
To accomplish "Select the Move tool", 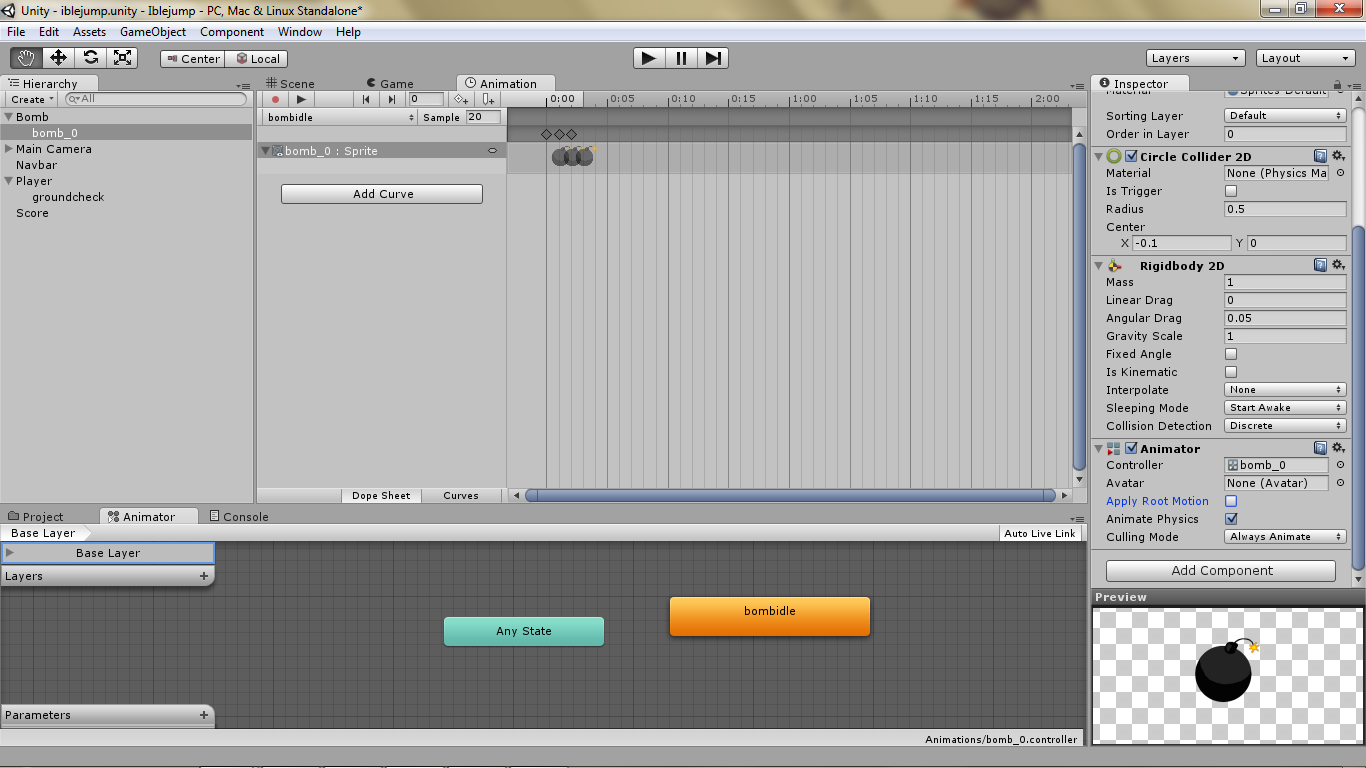I will (x=57, y=58).
